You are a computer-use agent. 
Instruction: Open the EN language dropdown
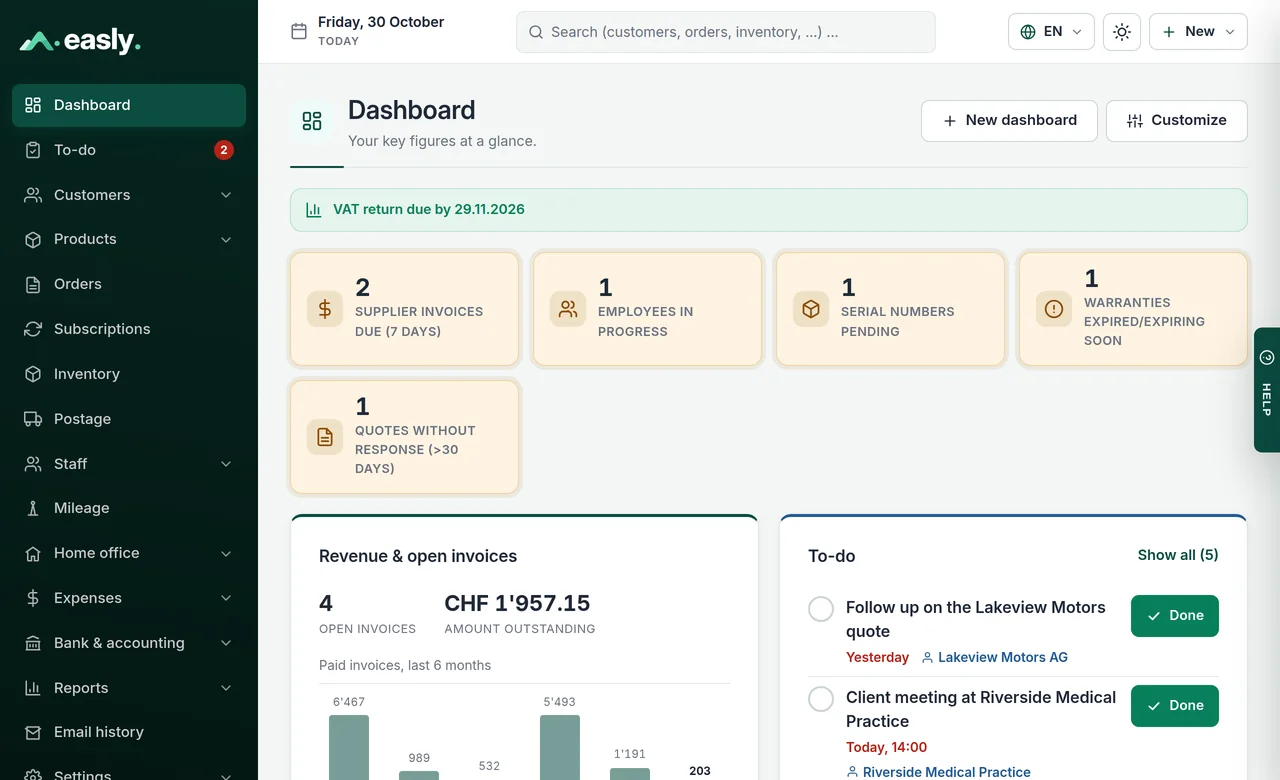tap(1051, 32)
